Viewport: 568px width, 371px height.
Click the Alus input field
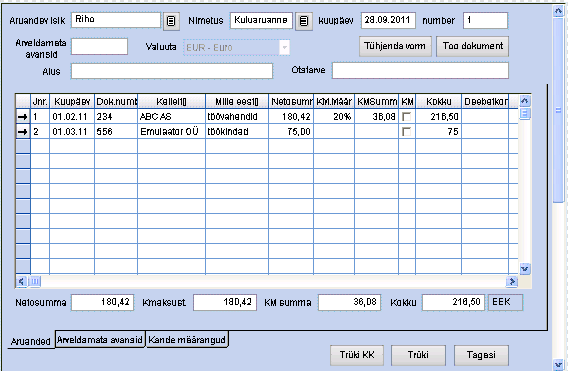(172, 71)
